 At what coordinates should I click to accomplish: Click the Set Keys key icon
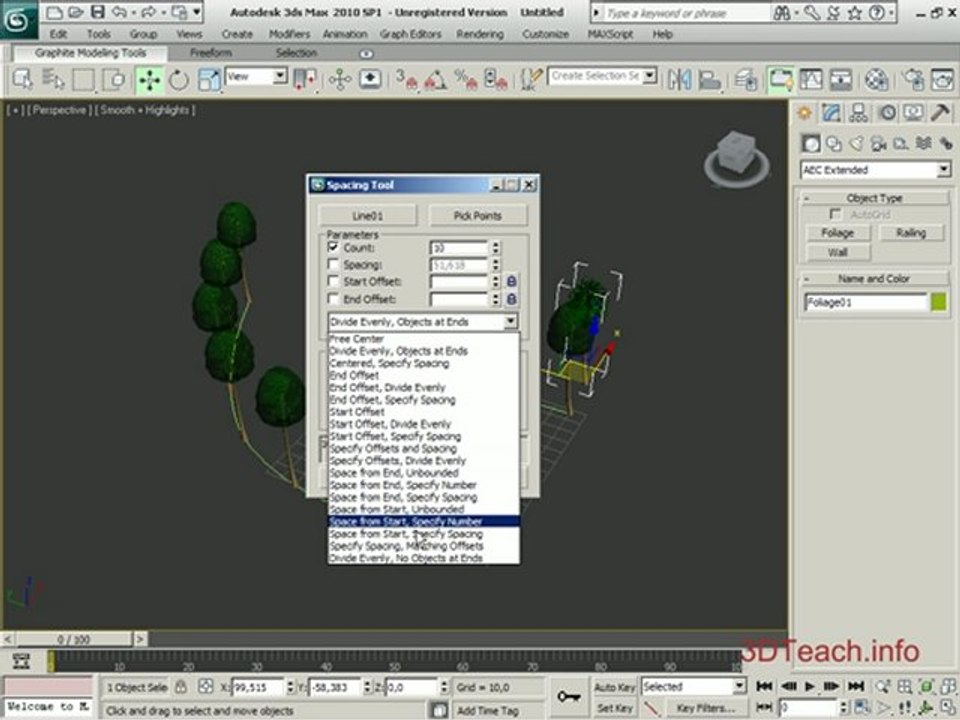click(x=569, y=697)
